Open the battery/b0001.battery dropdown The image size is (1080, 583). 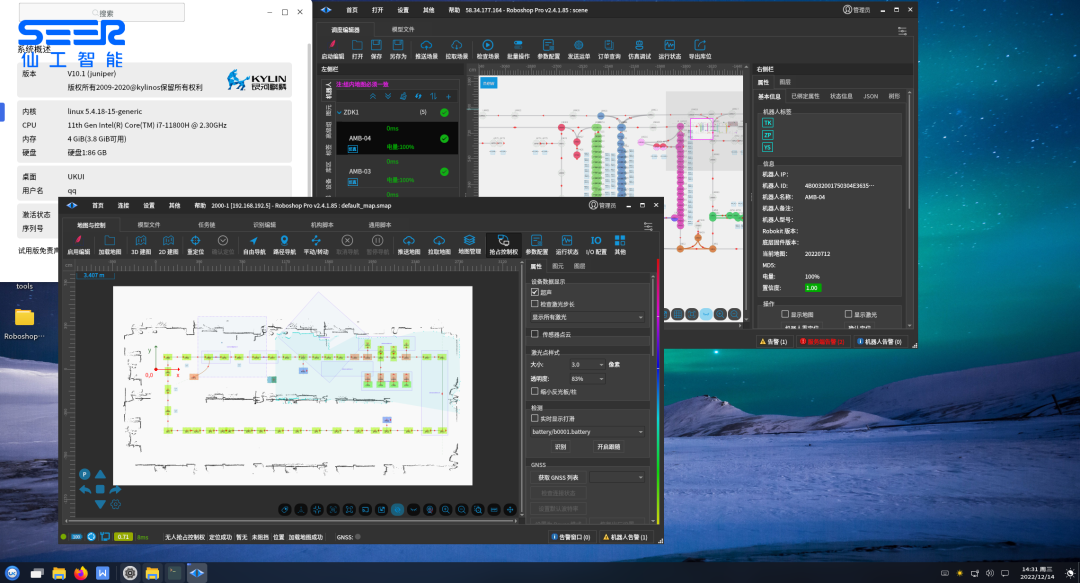pyautogui.click(x=588, y=432)
